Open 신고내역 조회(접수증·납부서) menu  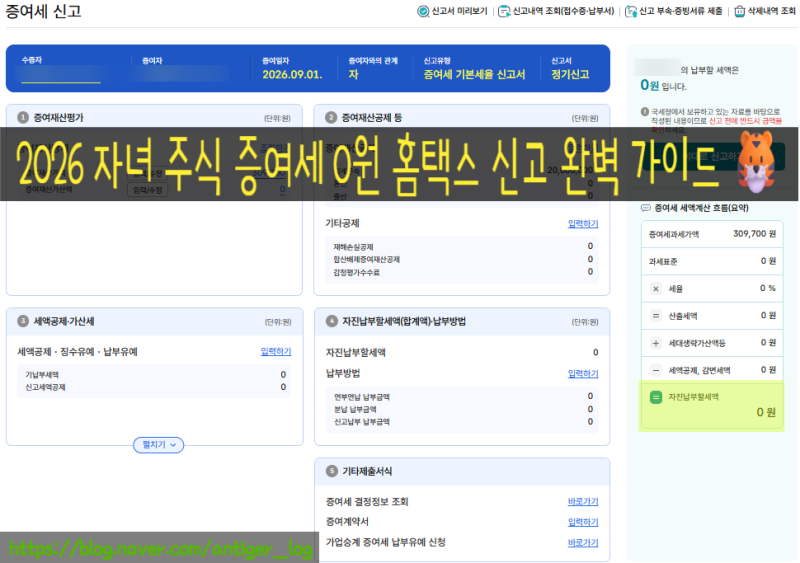coord(556,11)
